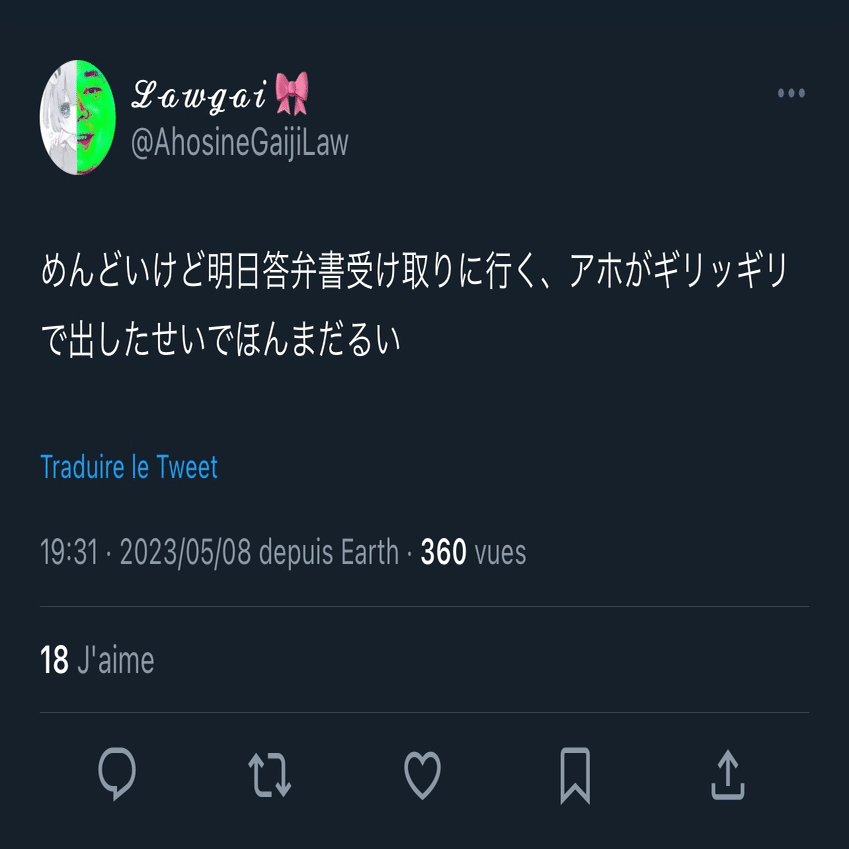The image size is (849, 849).
Task: Click the 2023/05/08 date
Action: (x=185, y=552)
